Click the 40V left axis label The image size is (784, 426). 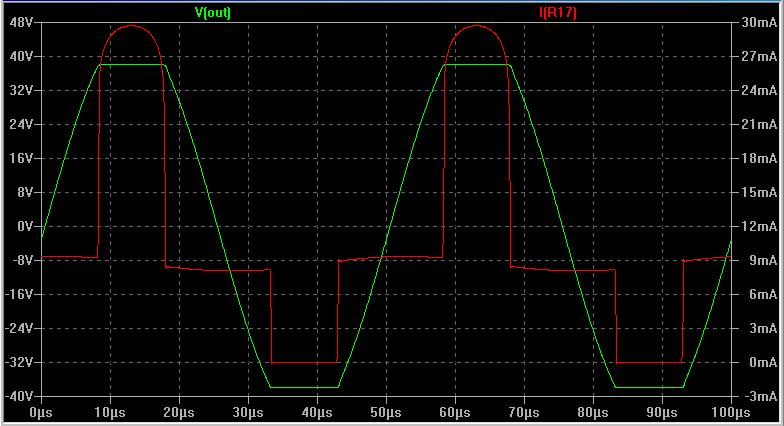(x=21, y=56)
